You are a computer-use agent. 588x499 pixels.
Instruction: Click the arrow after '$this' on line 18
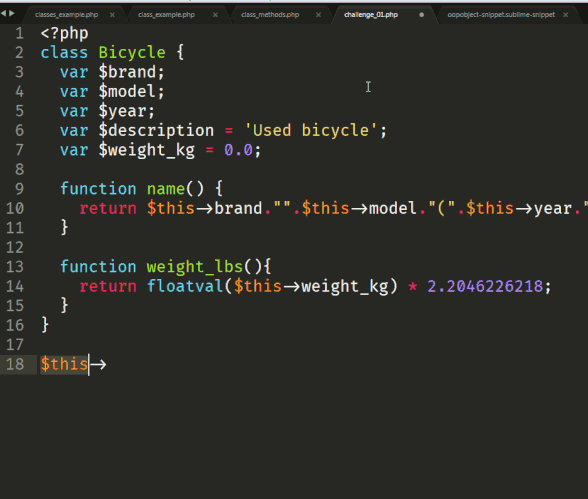tap(98, 364)
